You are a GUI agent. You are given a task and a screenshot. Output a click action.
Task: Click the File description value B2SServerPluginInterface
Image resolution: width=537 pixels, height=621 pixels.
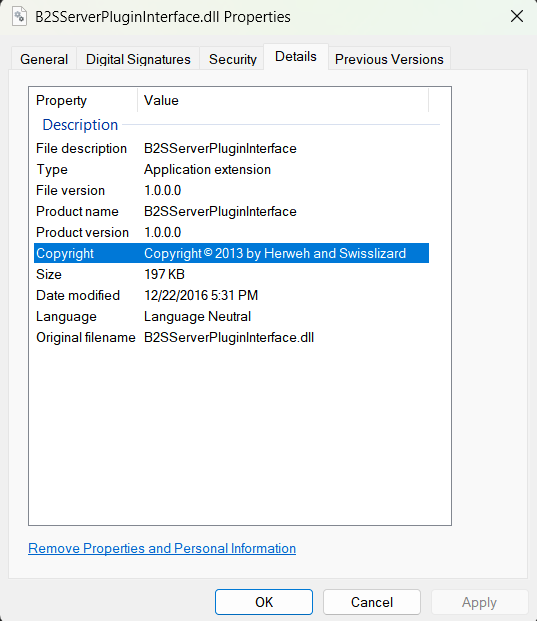coord(220,149)
